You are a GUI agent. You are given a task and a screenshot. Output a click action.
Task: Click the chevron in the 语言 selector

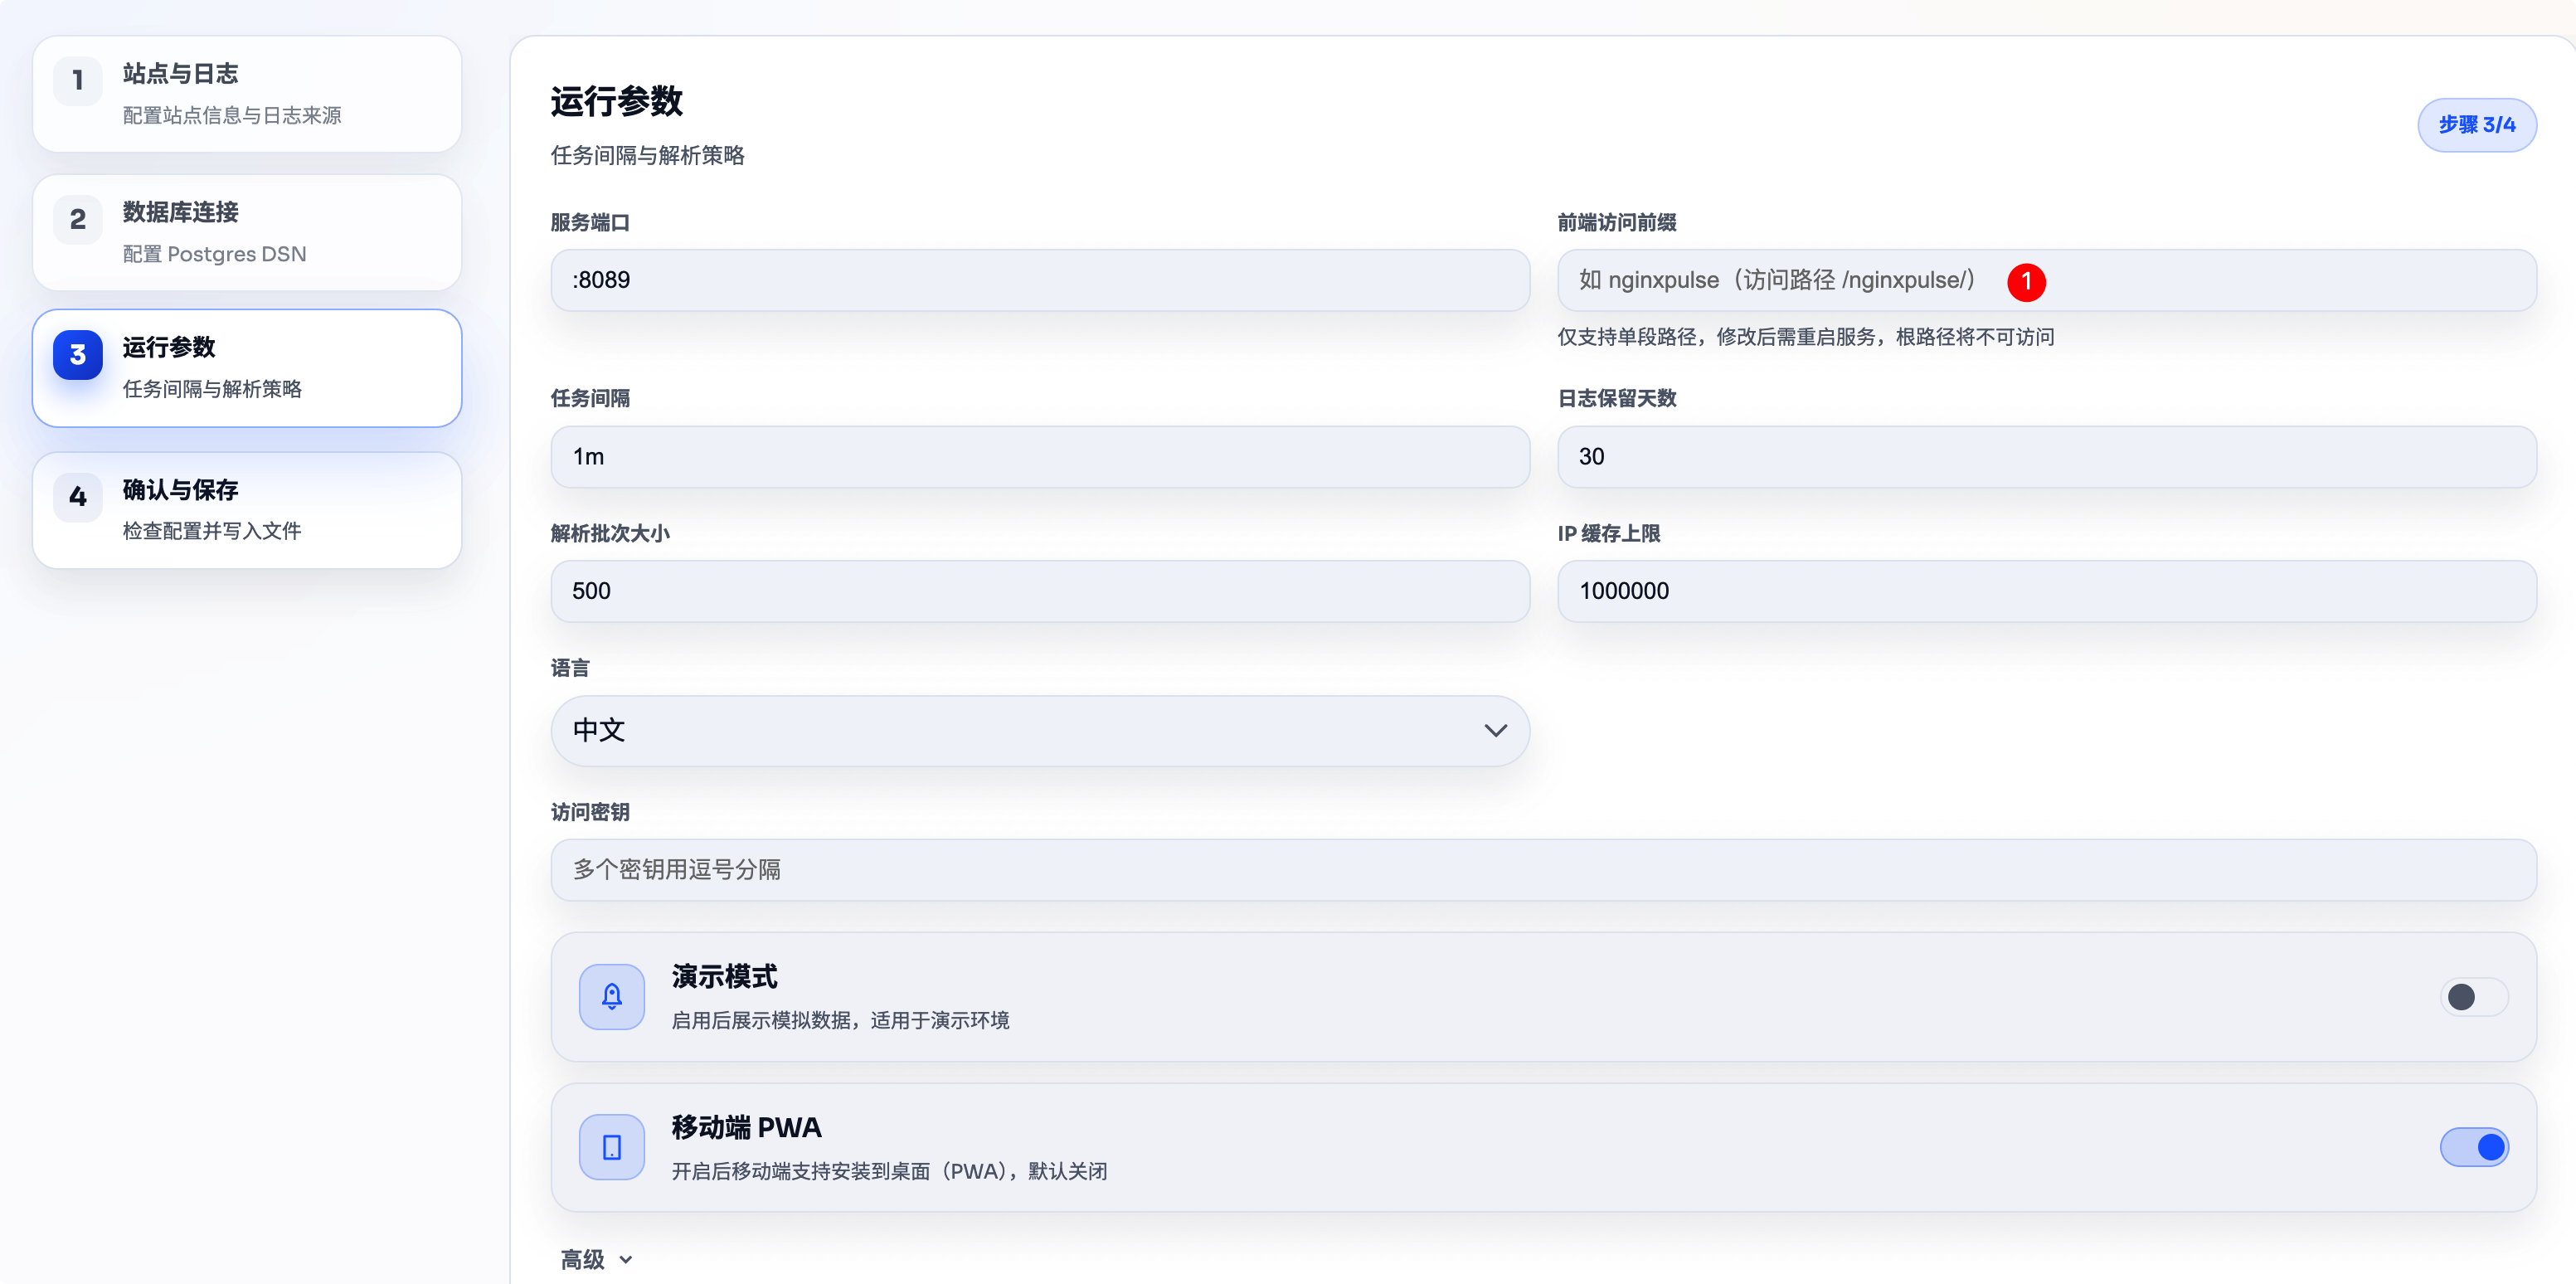(1495, 730)
